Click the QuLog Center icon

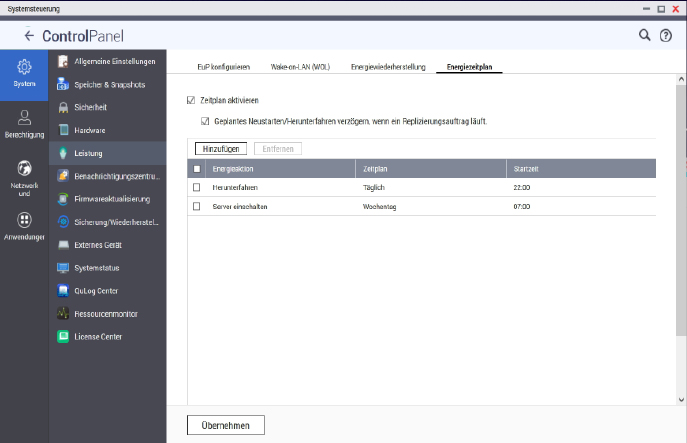(63, 291)
